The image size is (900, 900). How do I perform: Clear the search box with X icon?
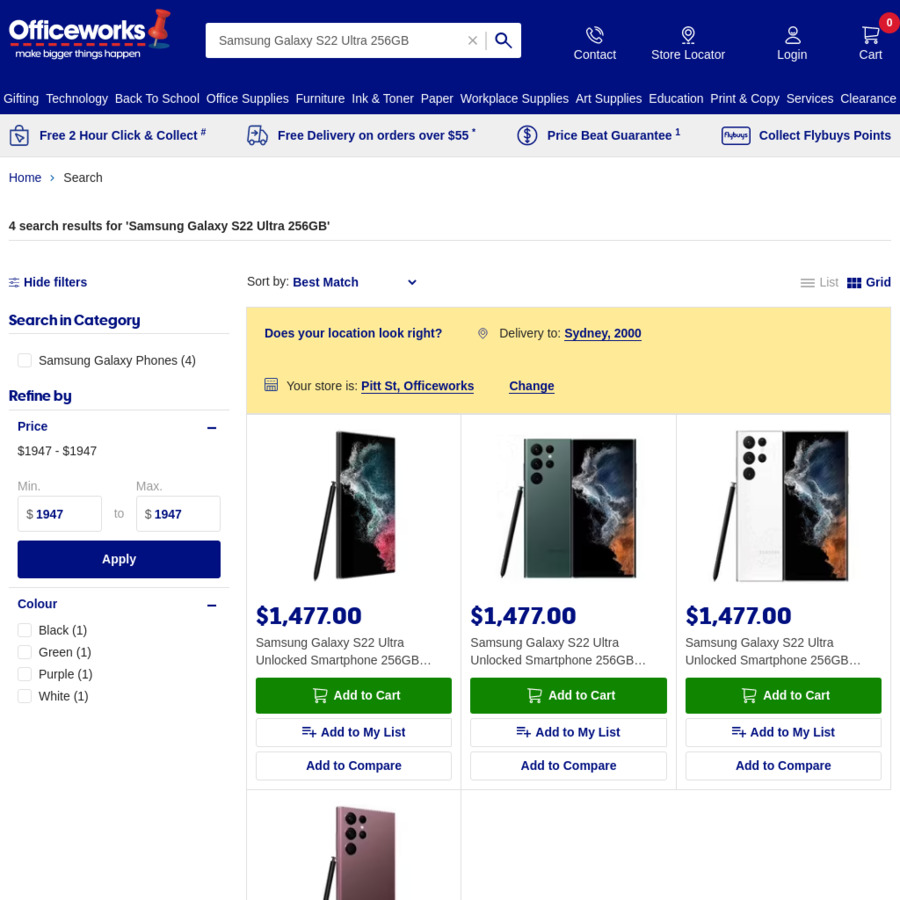(x=472, y=40)
